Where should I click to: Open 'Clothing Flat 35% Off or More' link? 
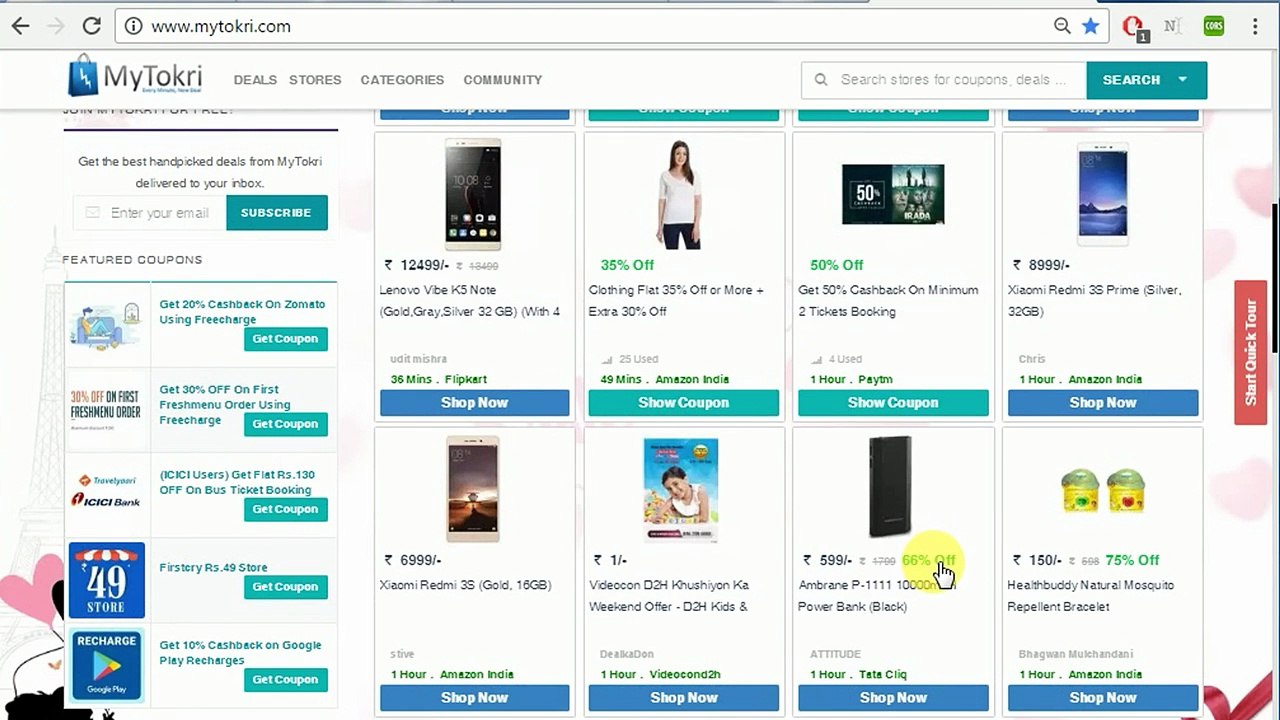click(x=677, y=301)
